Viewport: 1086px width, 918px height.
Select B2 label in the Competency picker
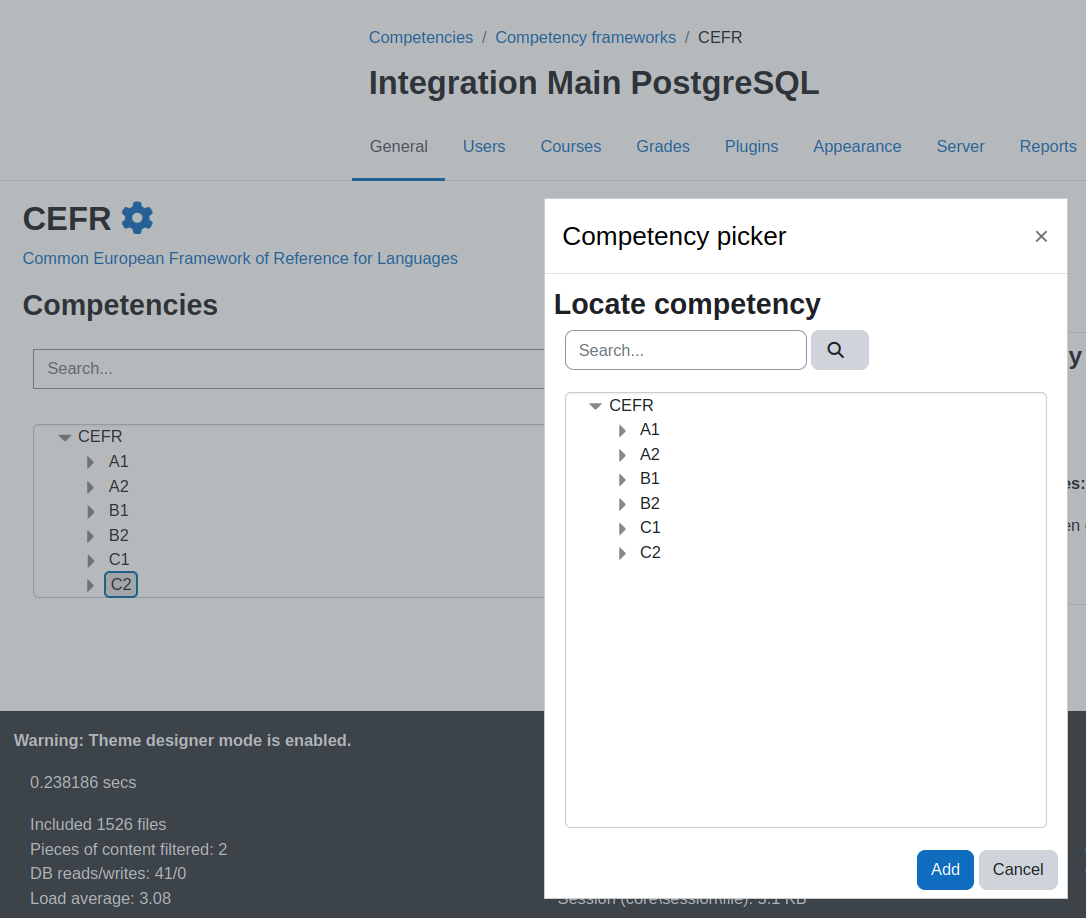point(650,504)
